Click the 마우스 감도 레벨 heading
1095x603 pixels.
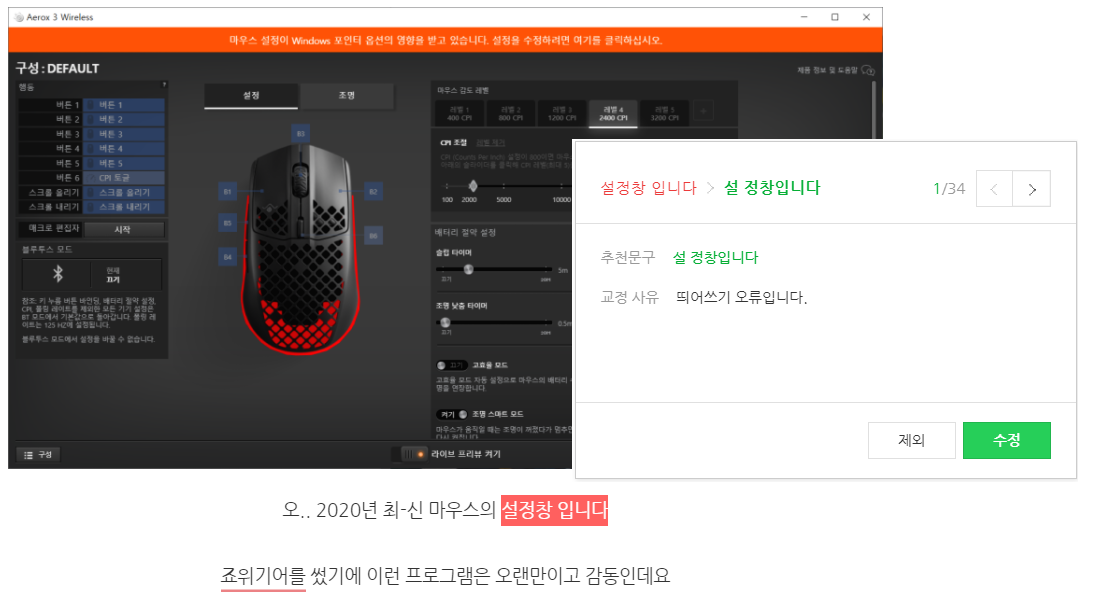(x=463, y=90)
